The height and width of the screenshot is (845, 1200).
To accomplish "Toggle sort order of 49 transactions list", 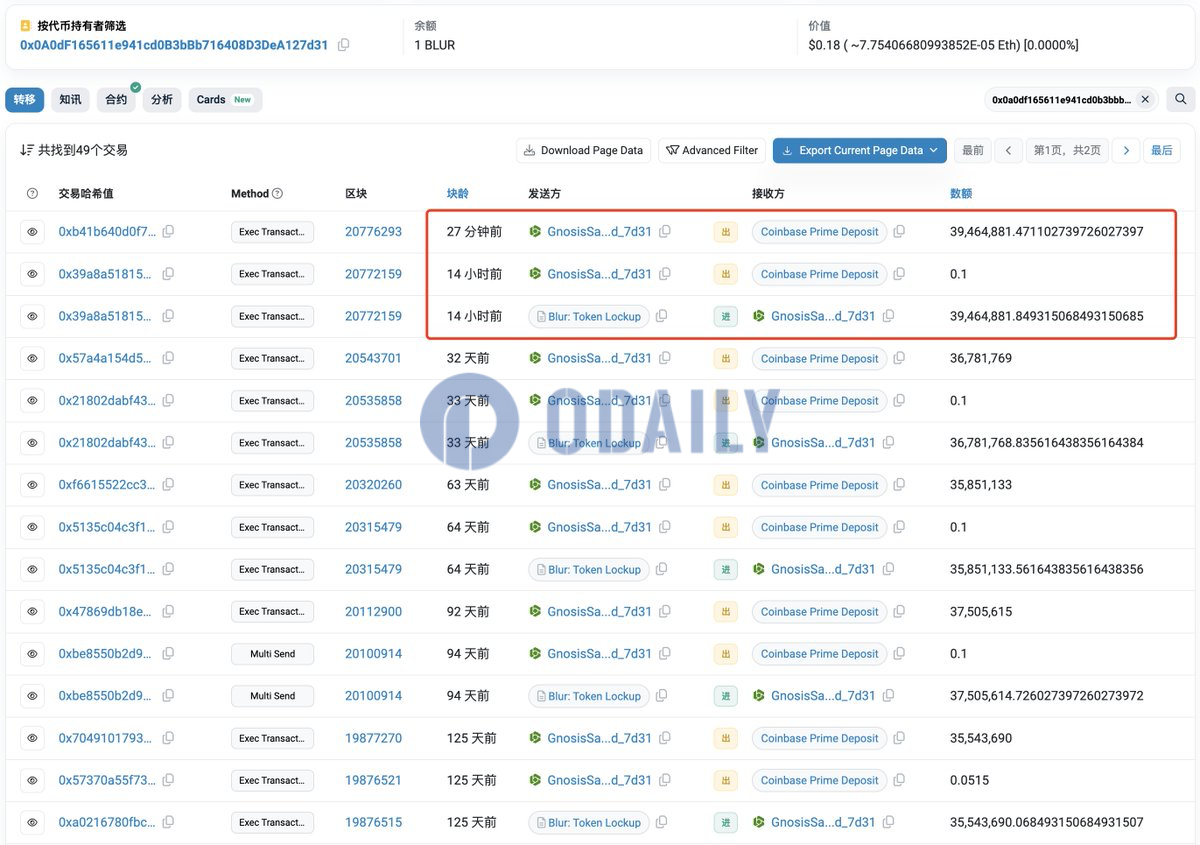I will tap(27, 150).
